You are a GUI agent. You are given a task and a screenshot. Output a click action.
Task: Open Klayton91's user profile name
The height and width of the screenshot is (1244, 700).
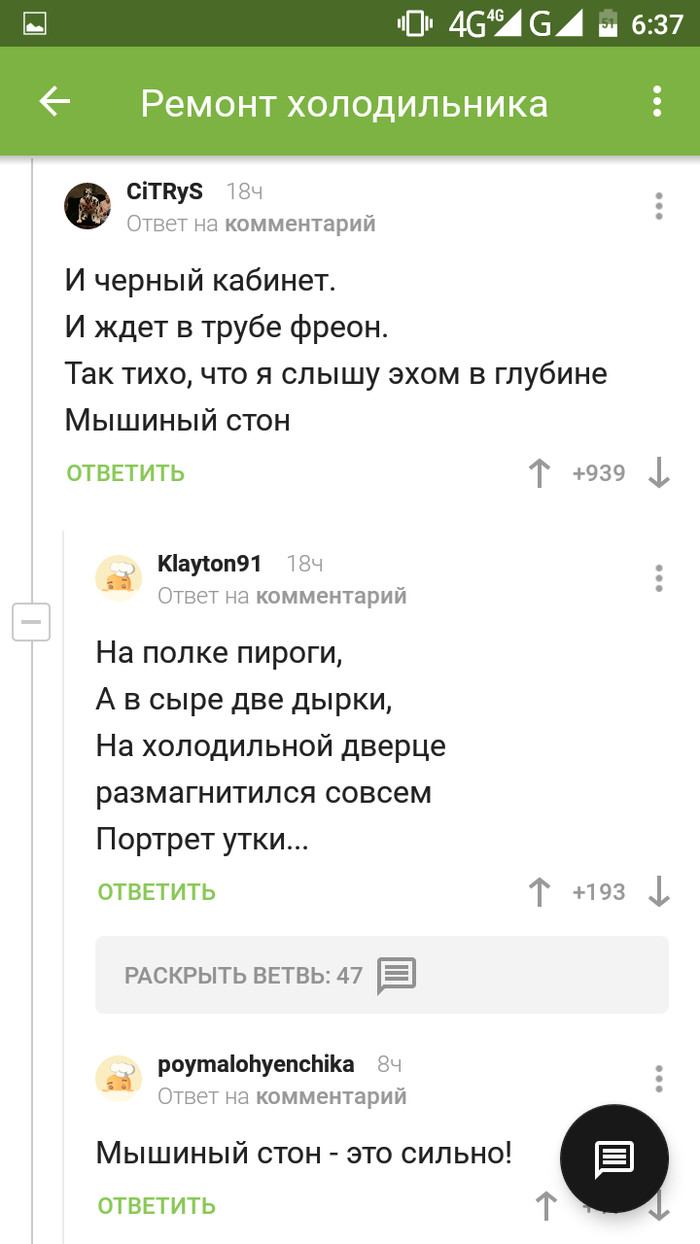pos(210,564)
